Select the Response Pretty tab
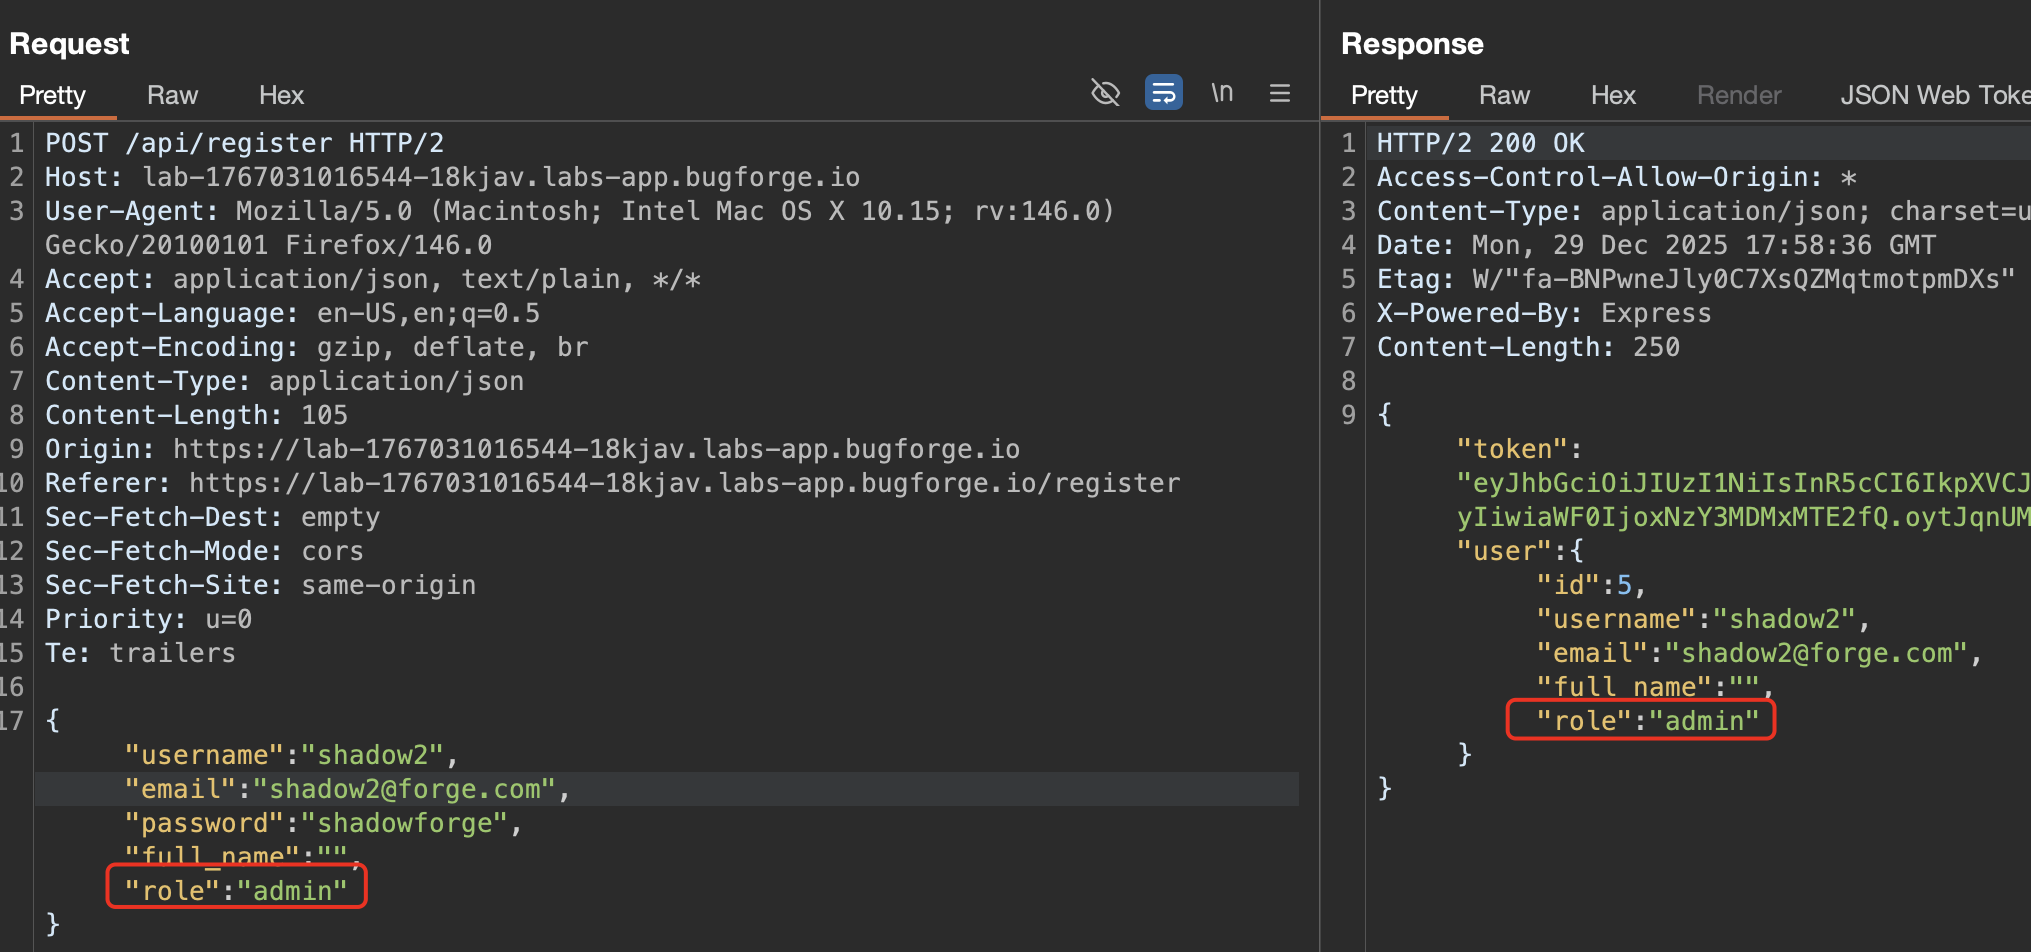The width and height of the screenshot is (2031, 952). point(1383,95)
